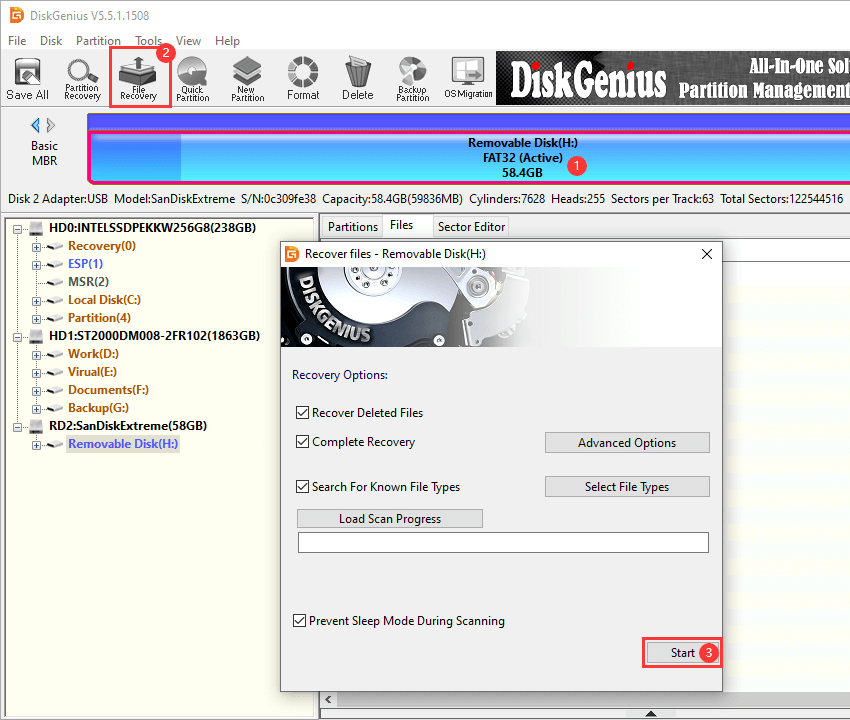
Task: Select Local Disk(C:) tree label
Action: pos(104,300)
